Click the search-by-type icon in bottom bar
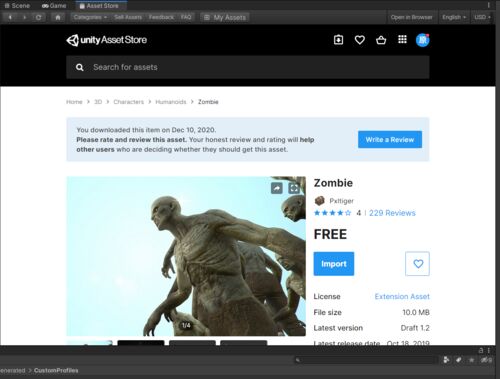The image size is (500, 379). pyautogui.click(x=446, y=360)
